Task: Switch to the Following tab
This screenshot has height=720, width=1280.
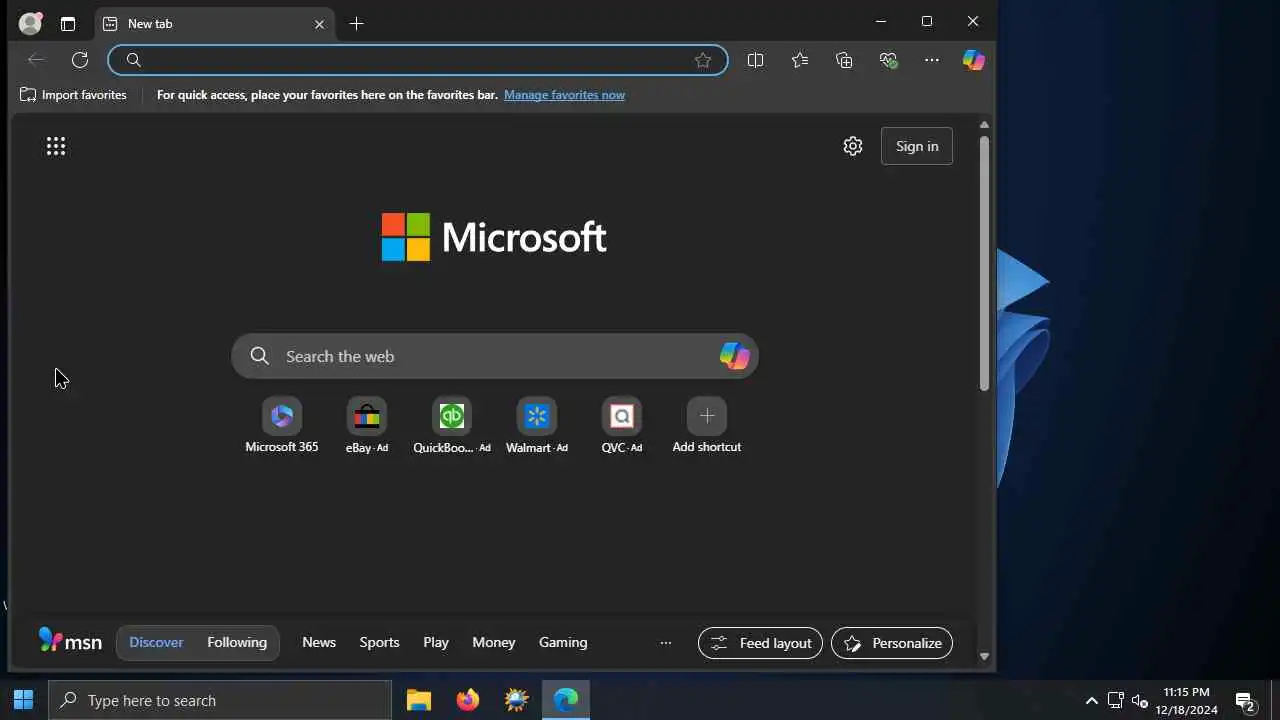Action: (237, 642)
